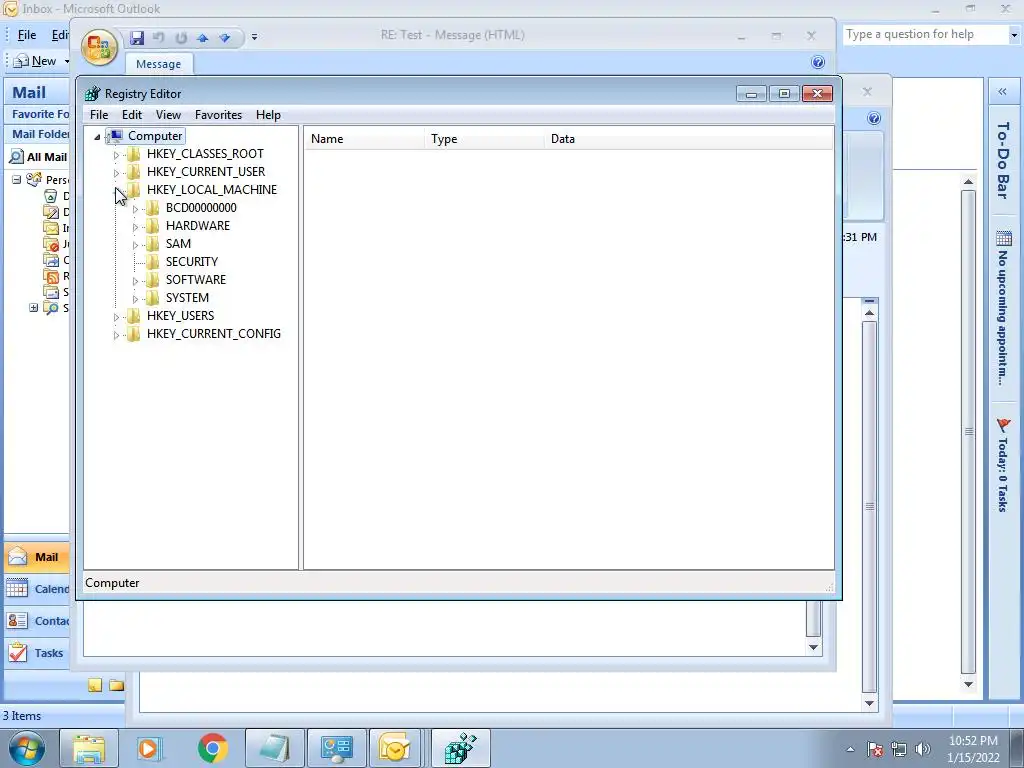The image size is (1024, 768).
Task: Click the Name column header
Action: point(364,138)
